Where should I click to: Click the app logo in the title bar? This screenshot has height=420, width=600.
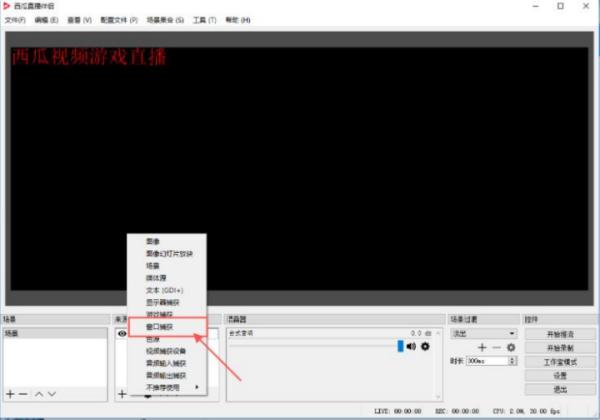tap(6, 6)
